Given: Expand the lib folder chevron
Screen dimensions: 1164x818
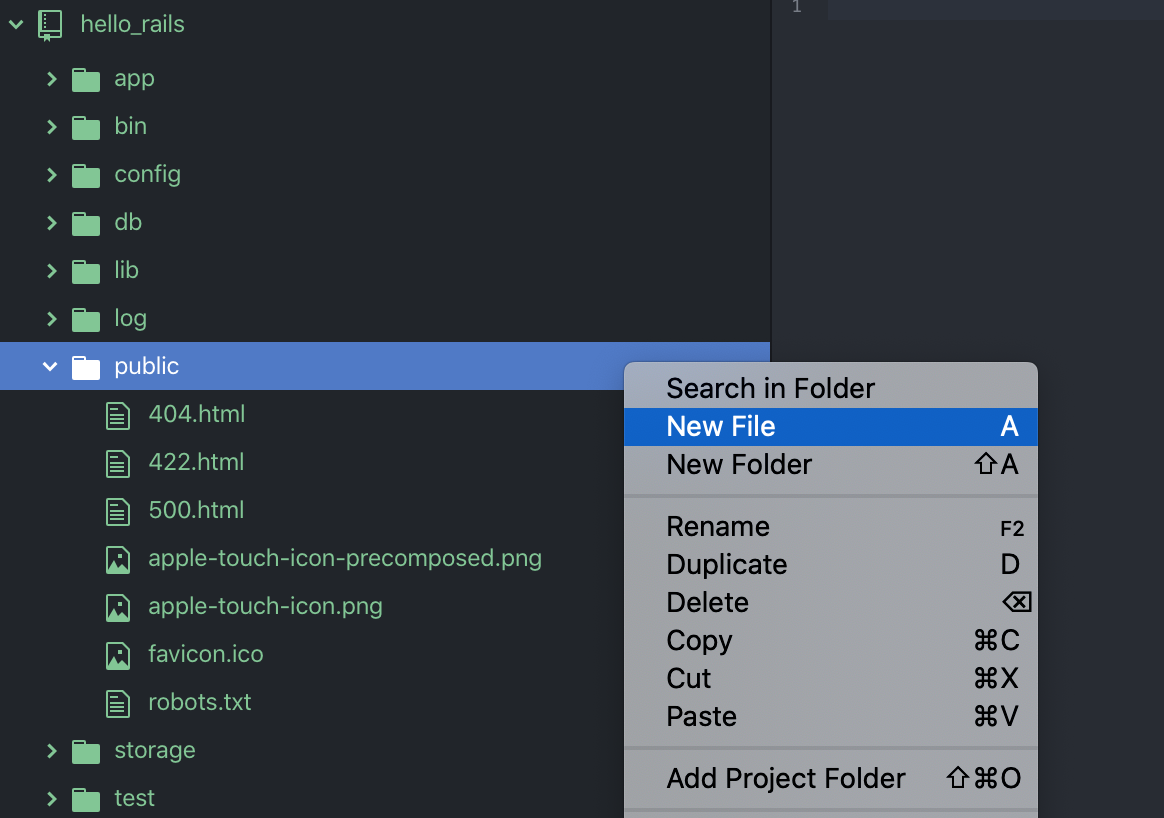Looking at the screenshot, I should [51, 271].
